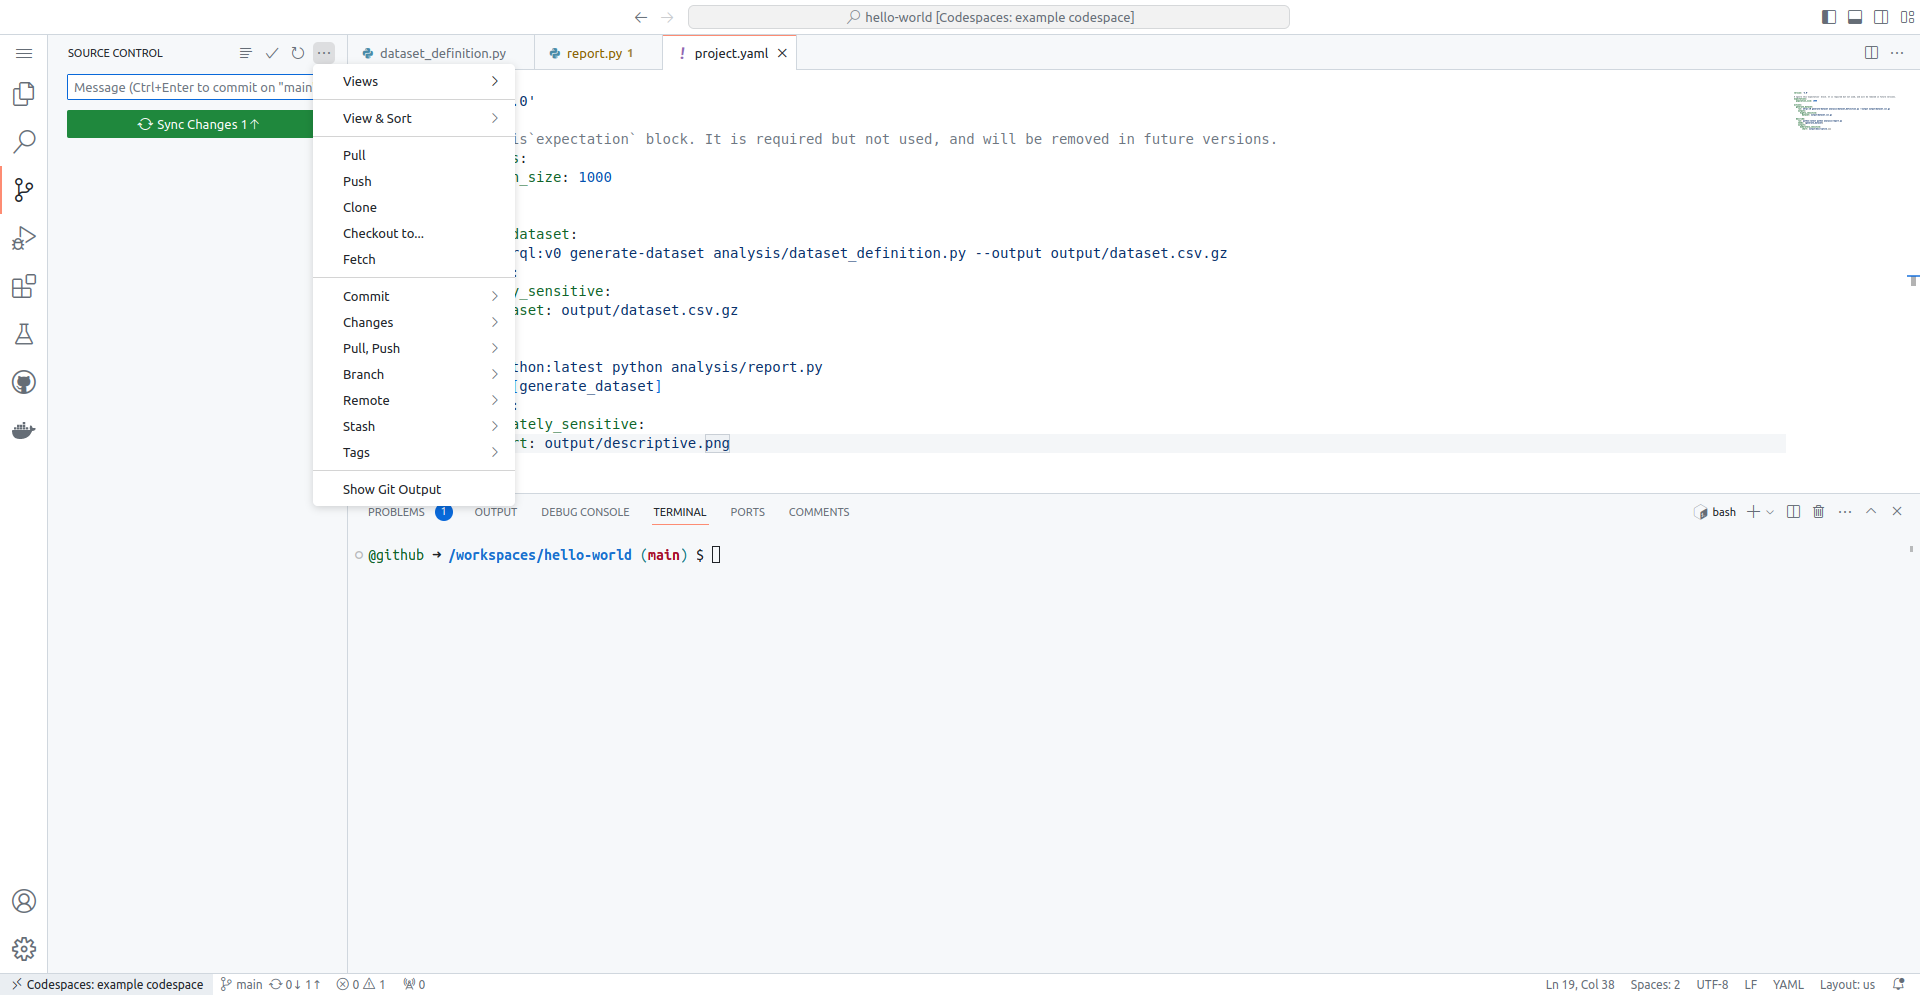This screenshot has height=995, width=1920.
Task: Click the Go Forward arrow
Action: [668, 17]
